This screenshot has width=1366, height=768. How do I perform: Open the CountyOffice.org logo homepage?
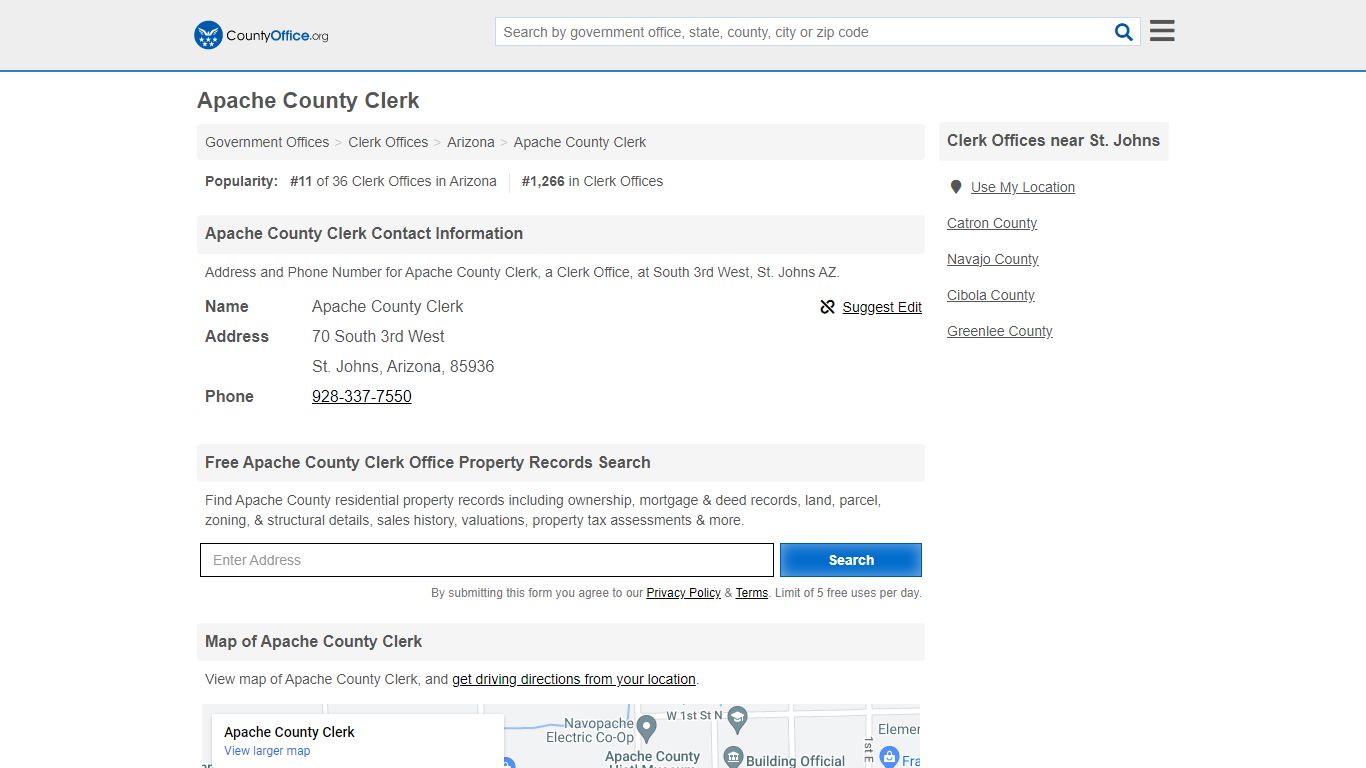(x=261, y=35)
